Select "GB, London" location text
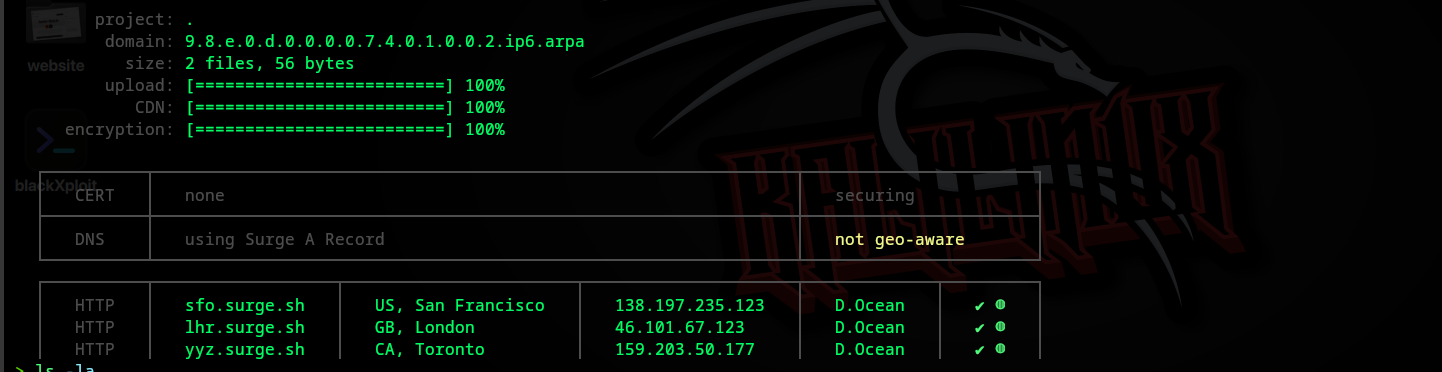Image resolution: width=1442 pixels, height=372 pixels. point(425,328)
